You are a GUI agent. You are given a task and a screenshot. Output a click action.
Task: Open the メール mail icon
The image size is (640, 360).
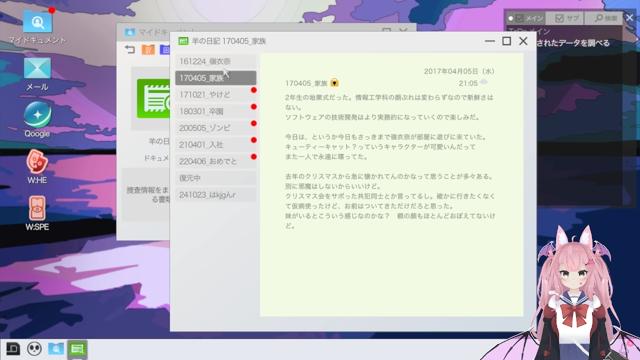click(x=37, y=74)
